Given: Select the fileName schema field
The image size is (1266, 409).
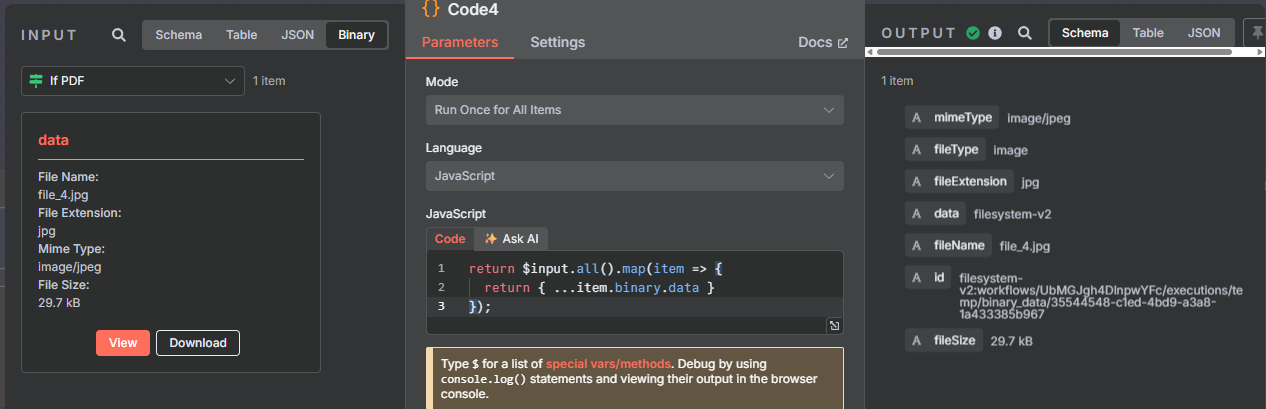Looking at the screenshot, I should coord(949,245).
